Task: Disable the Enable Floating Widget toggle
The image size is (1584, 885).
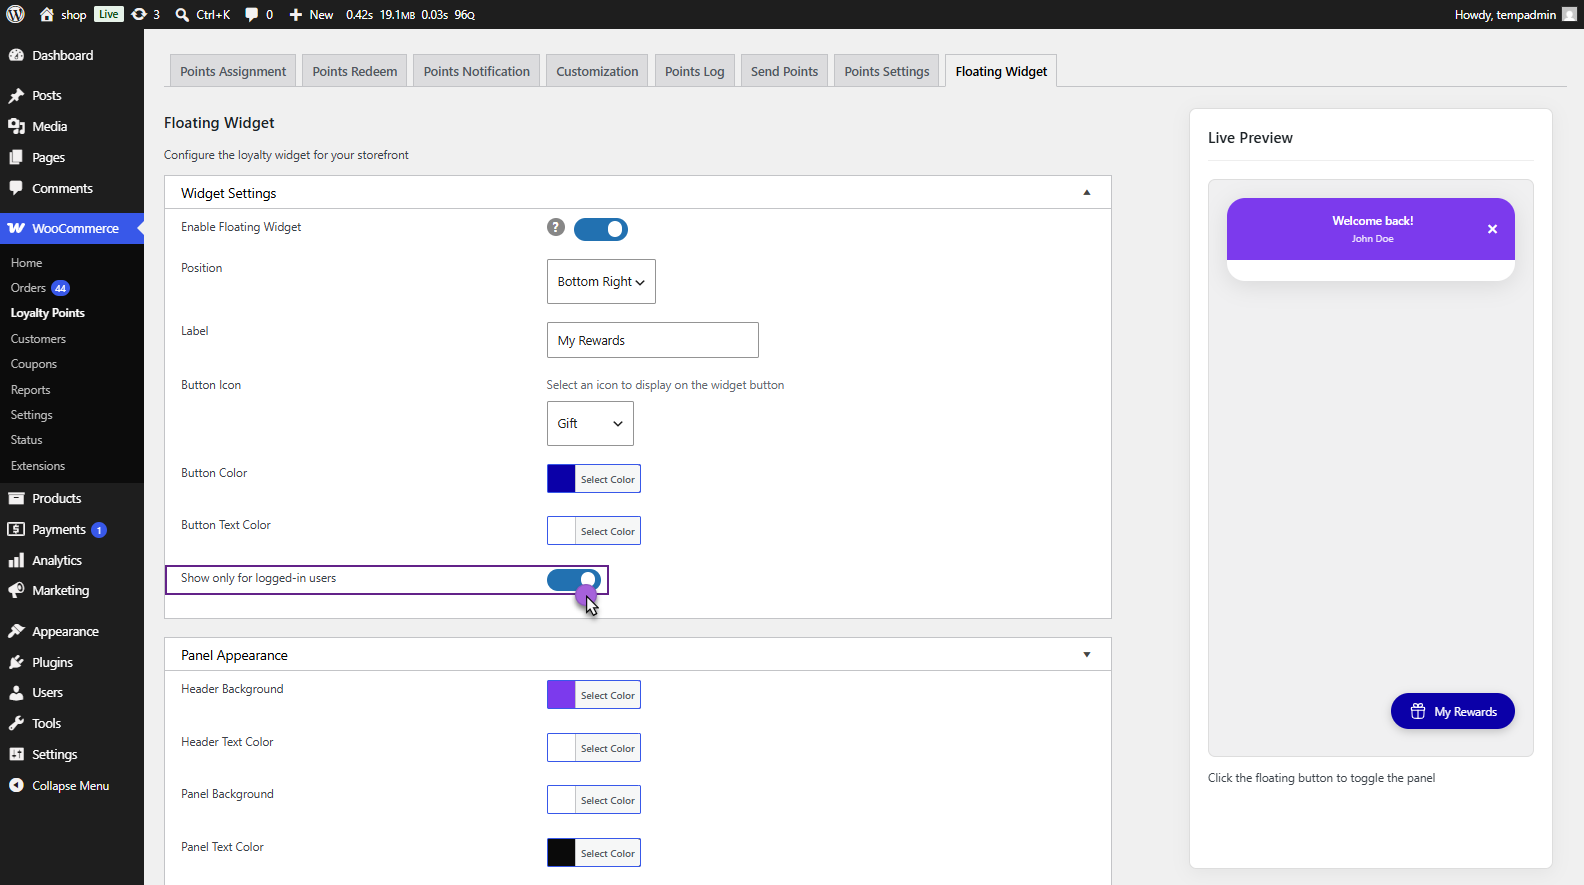Action: click(x=601, y=229)
